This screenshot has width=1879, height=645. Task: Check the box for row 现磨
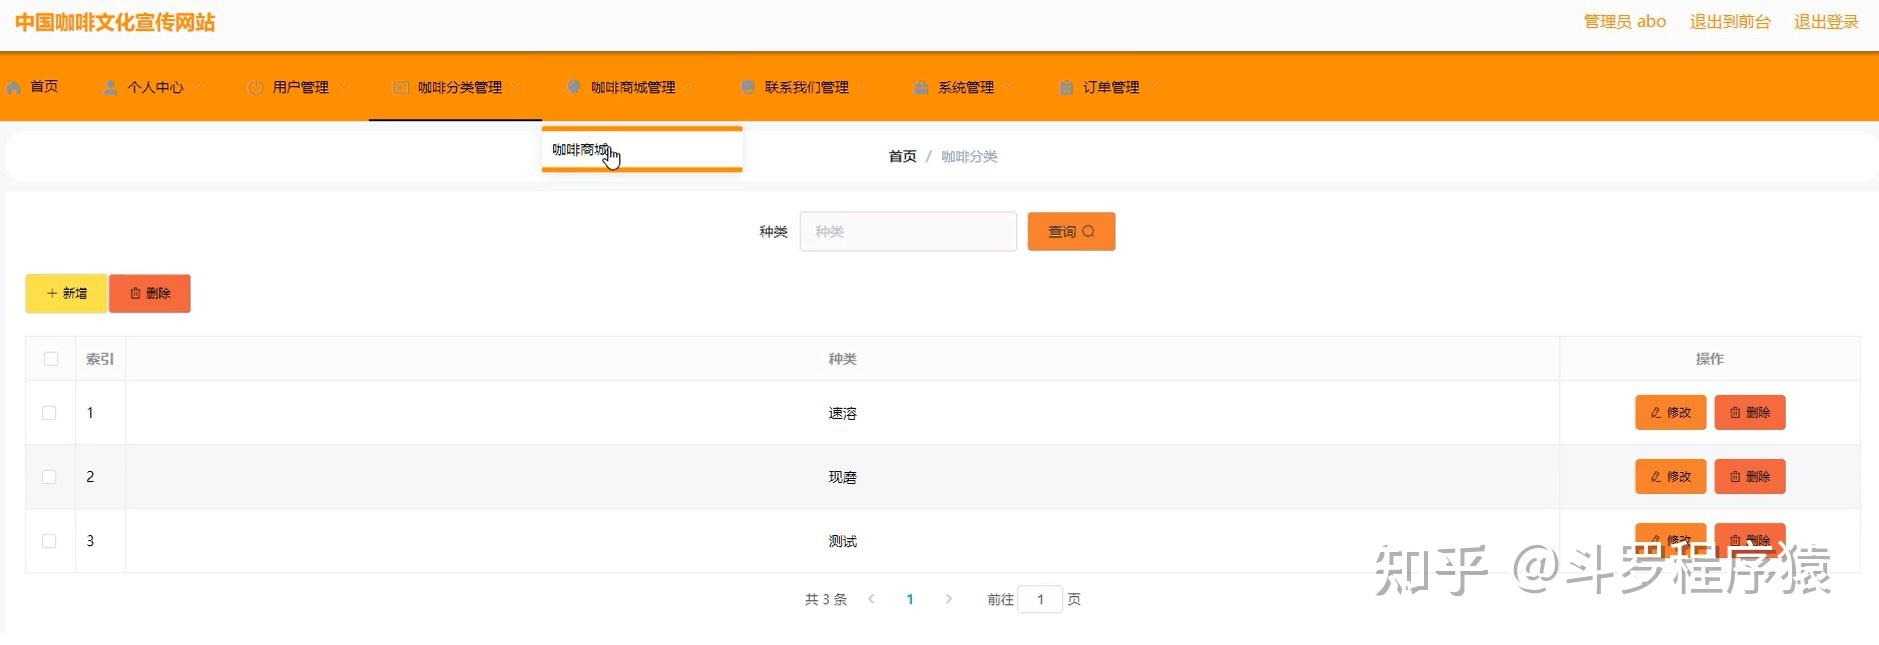[x=49, y=477]
